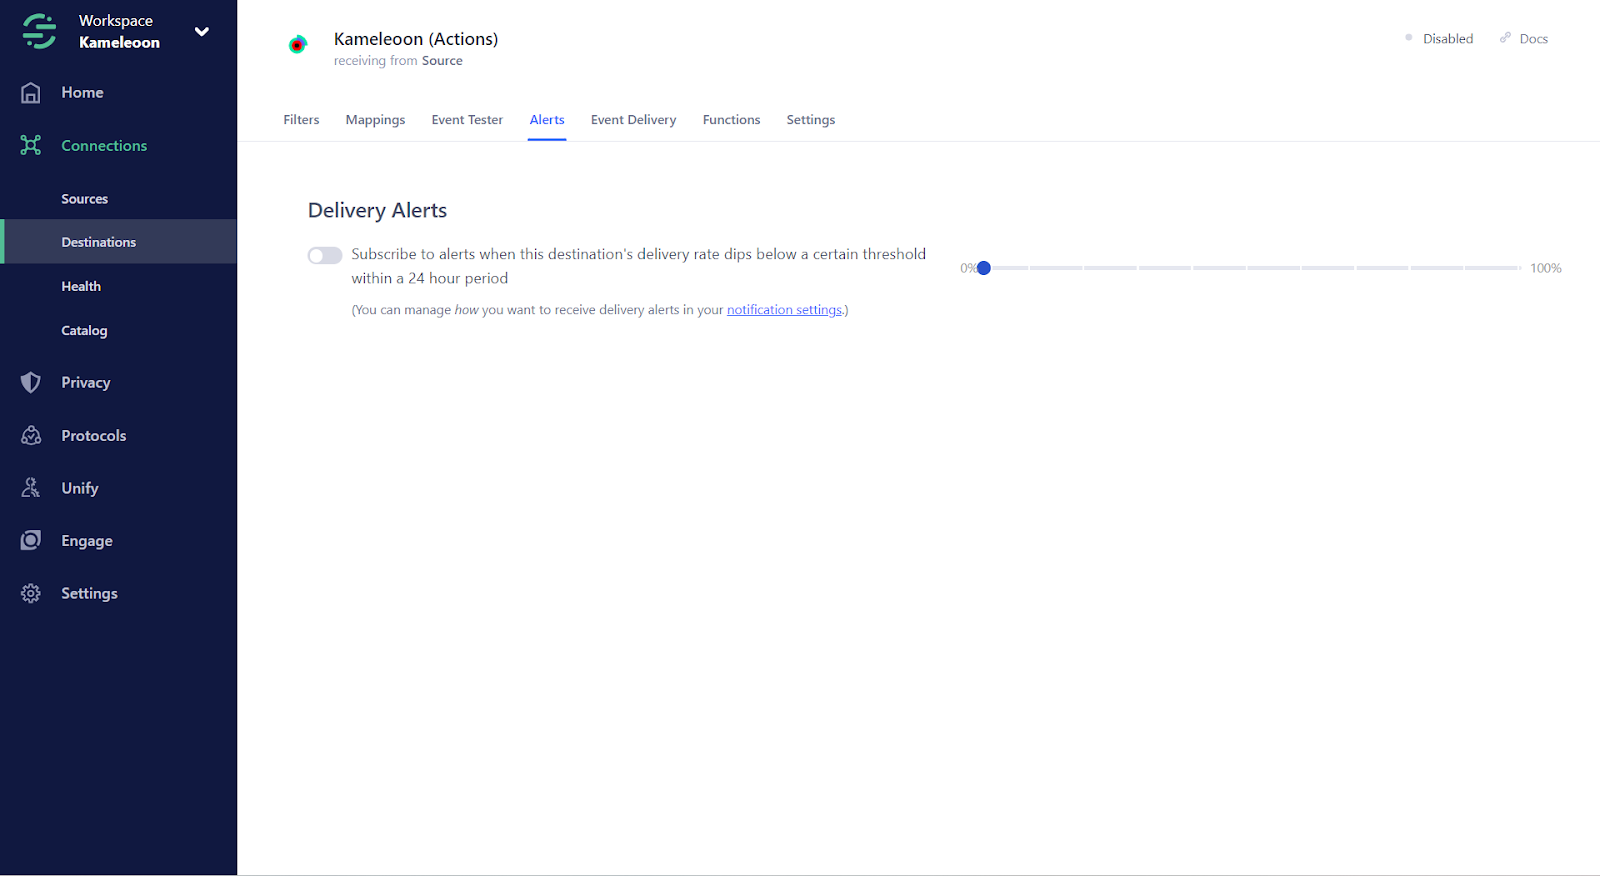Click the Docs link icon
This screenshot has width=1600, height=876.
coord(1505,38)
